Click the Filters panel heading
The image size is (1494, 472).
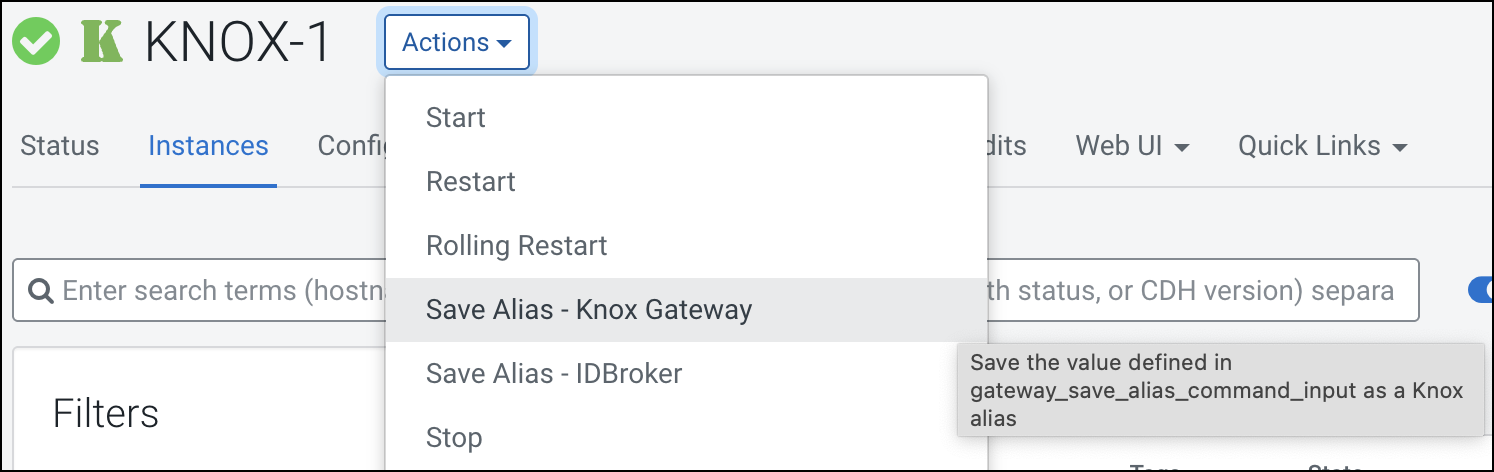[106, 412]
